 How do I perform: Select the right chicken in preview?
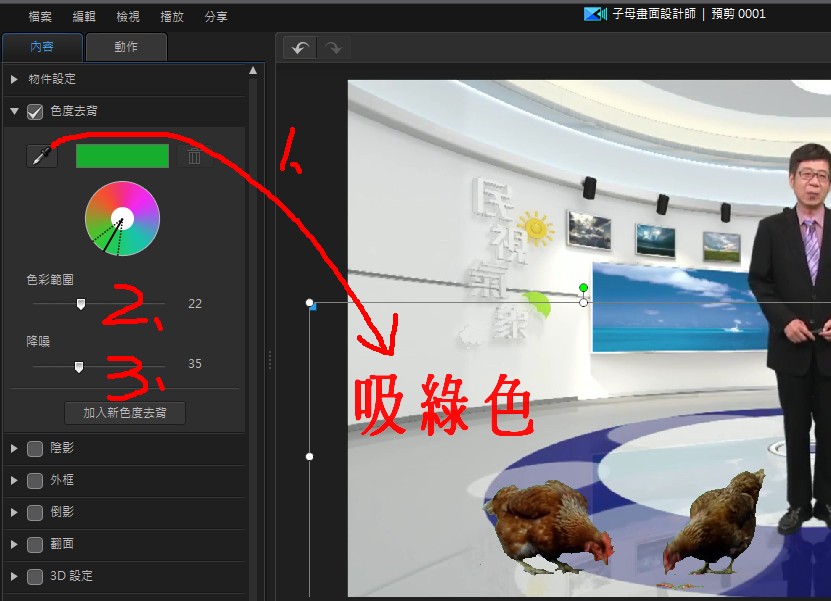[714, 521]
